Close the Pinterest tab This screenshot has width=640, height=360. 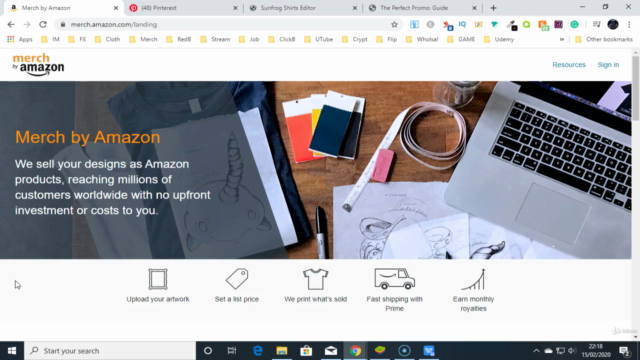pos(236,8)
